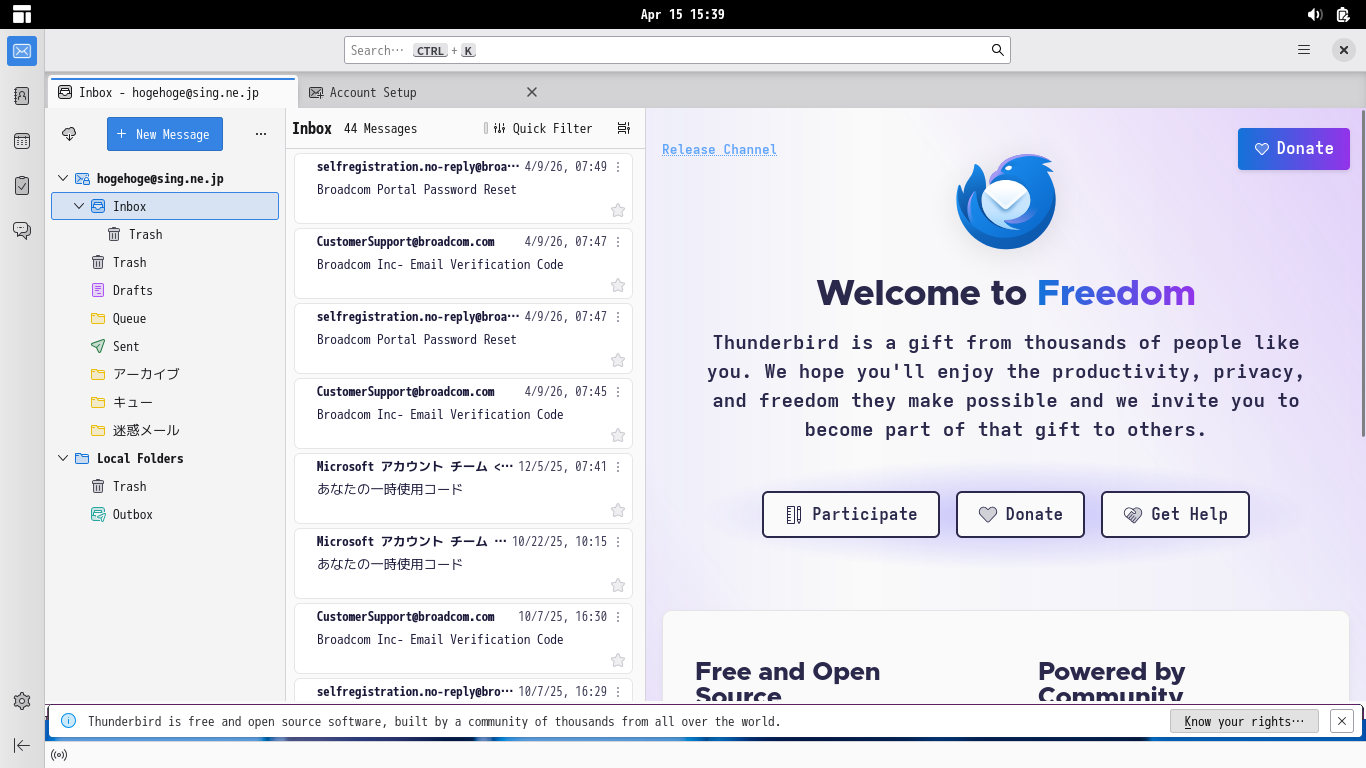Viewport: 1366px width, 768px height.
Task: Open the Drafts folder
Action: pyautogui.click(x=165, y=290)
